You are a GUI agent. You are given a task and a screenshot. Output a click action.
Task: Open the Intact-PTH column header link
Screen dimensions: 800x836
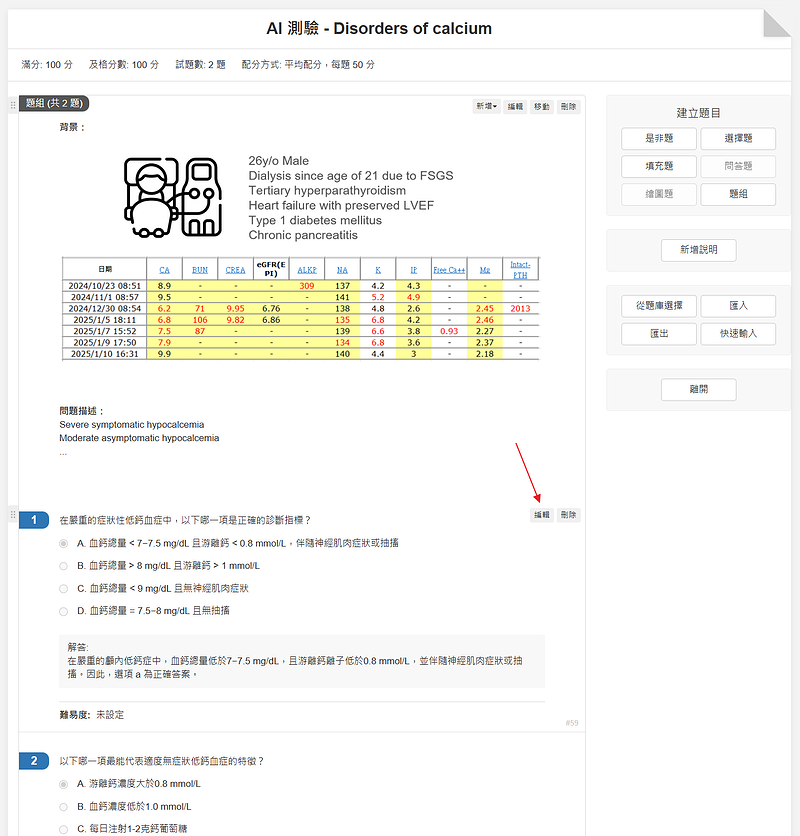point(520,268)
